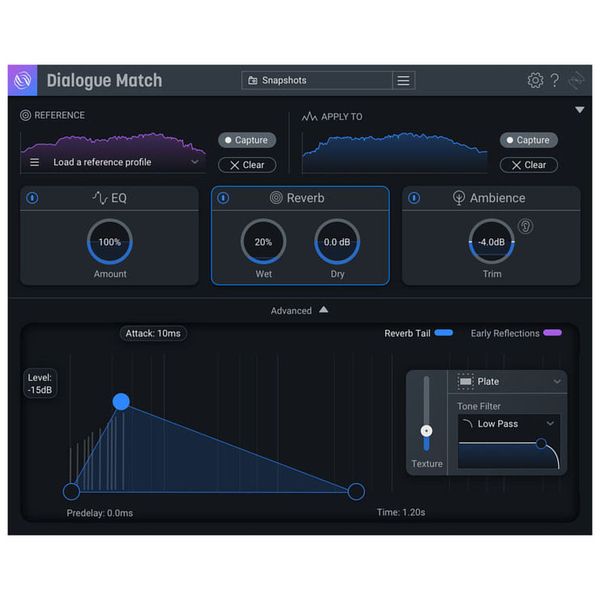Screen dimensions: 600x600
Task: Click the Reverb Wet 20% knob
Action: point(263,242)
